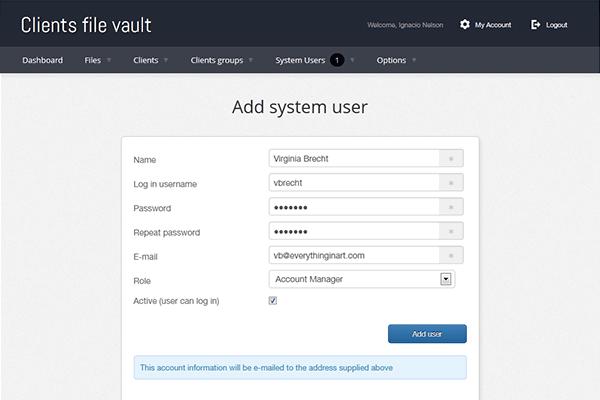This screenshot has width=600, height=400.
Task: Open the System Users menu
Action: [x=300, y=60]
